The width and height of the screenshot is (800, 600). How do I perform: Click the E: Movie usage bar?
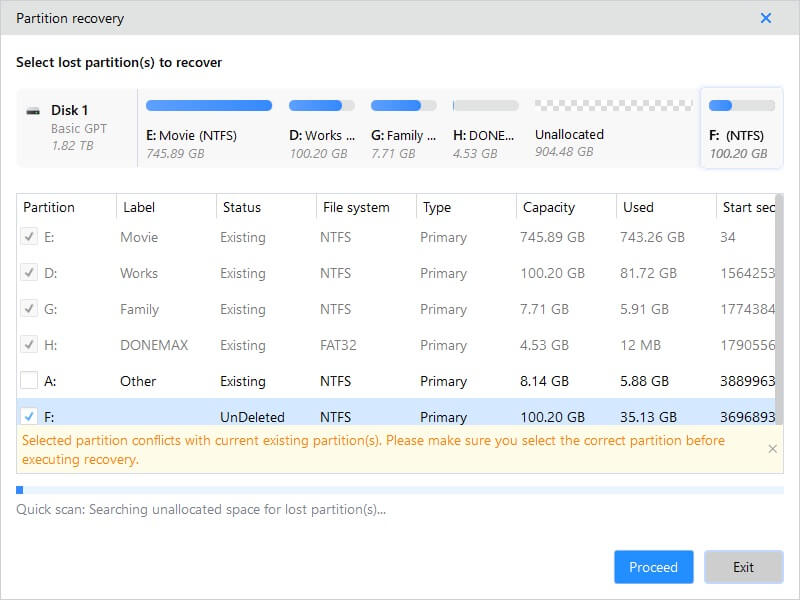[209, 106]
